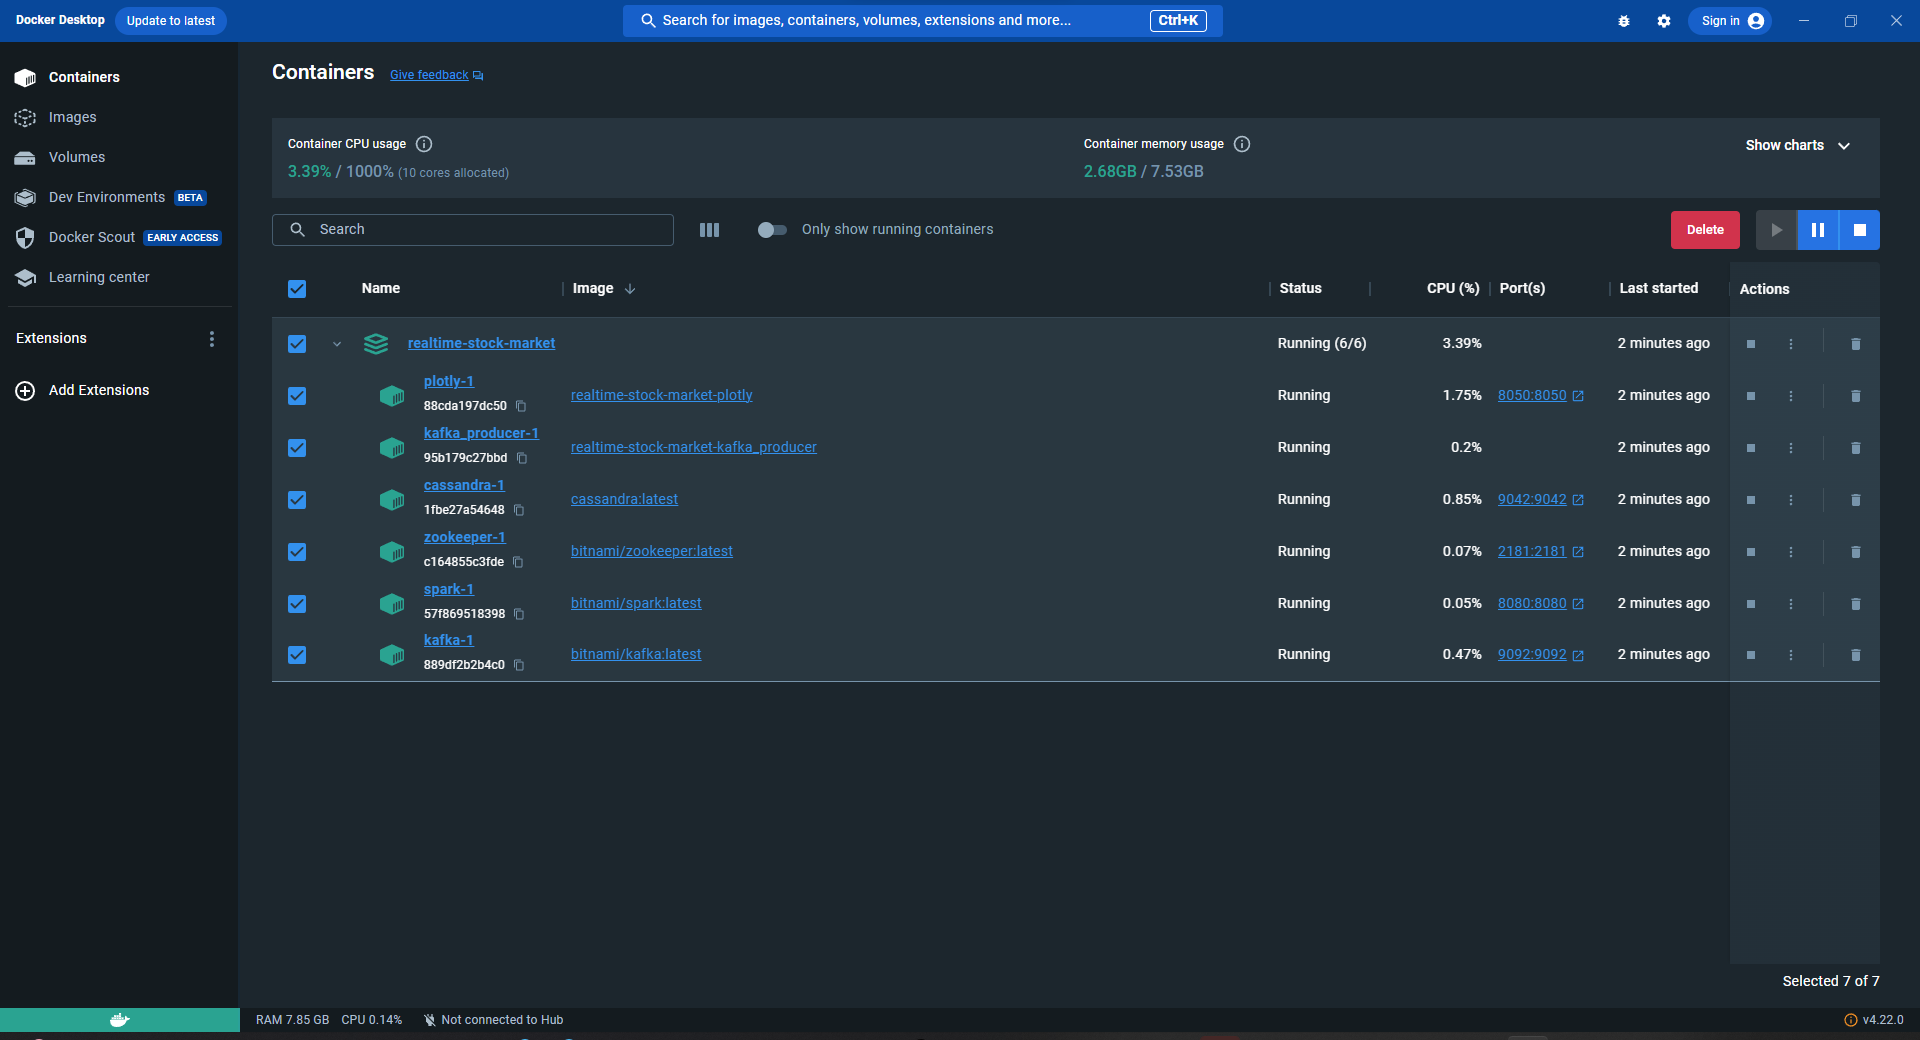Stop all selected containers with toolbar button
This screenshot has width=1920, height=1040.
tap(1860, 230)
